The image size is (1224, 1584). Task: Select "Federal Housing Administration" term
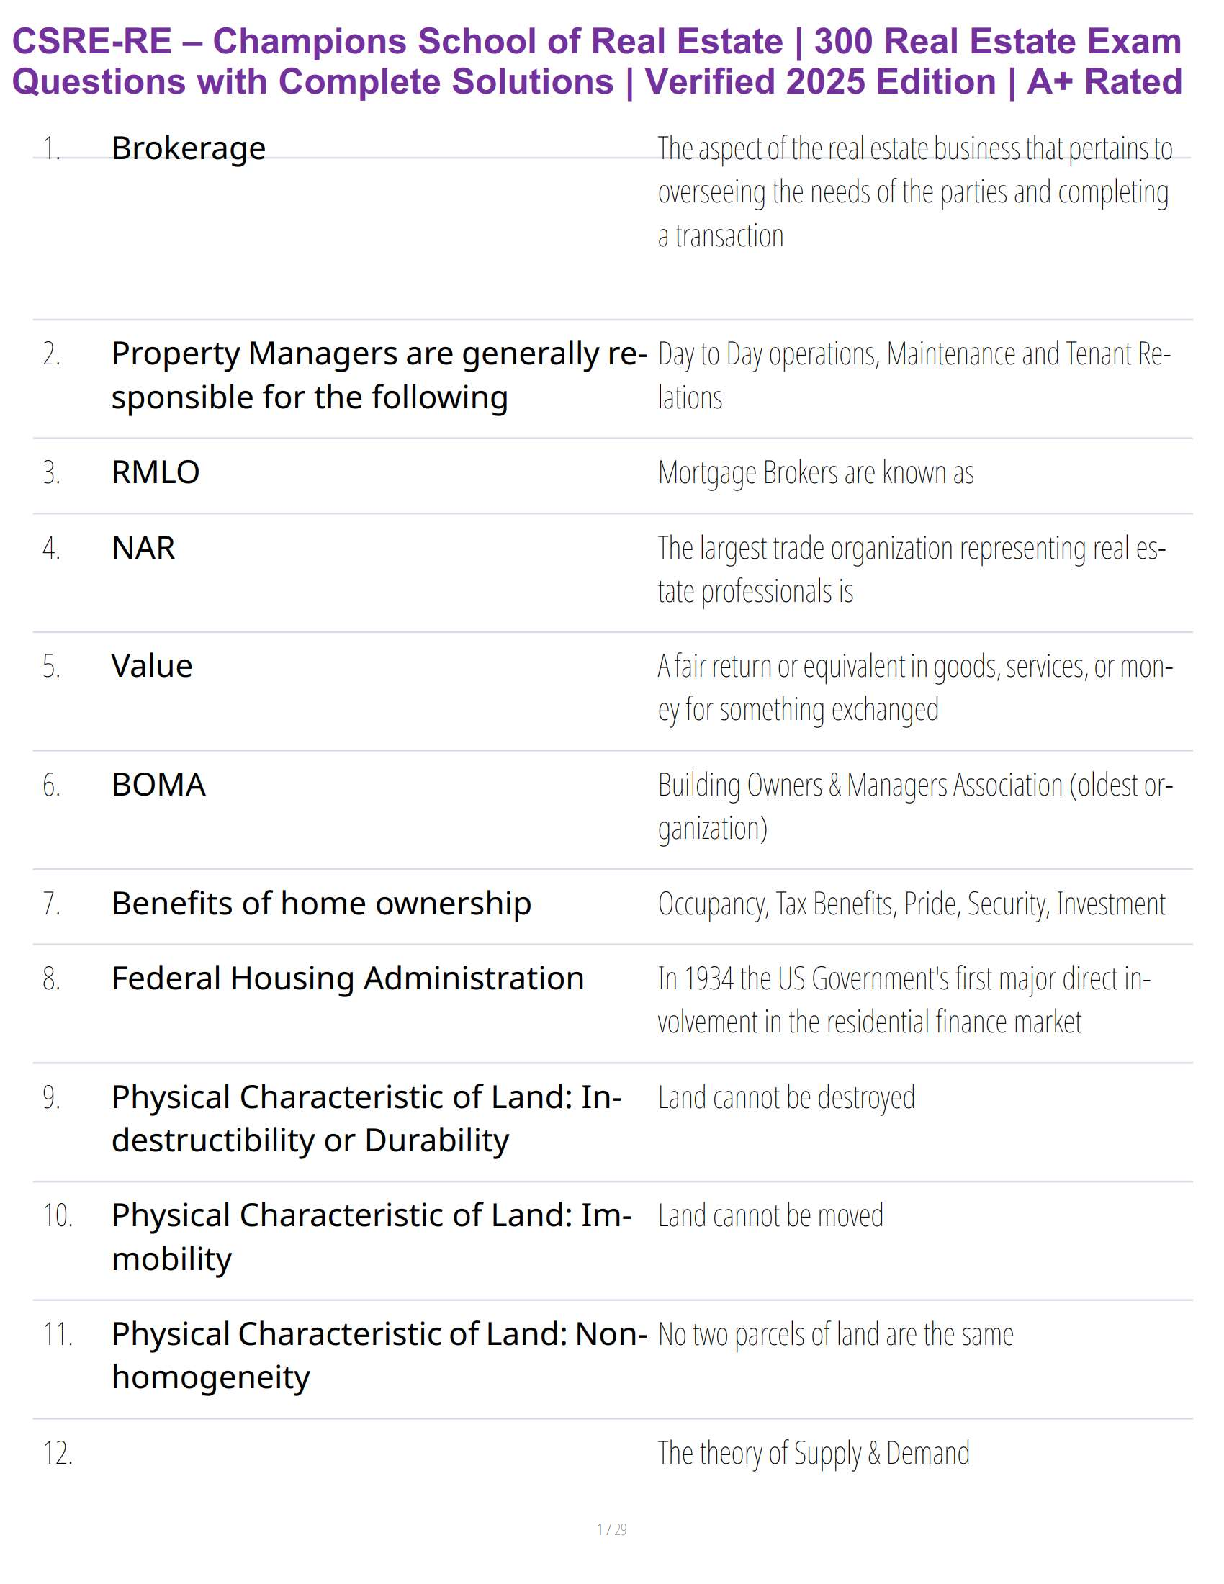coord(347,978)
